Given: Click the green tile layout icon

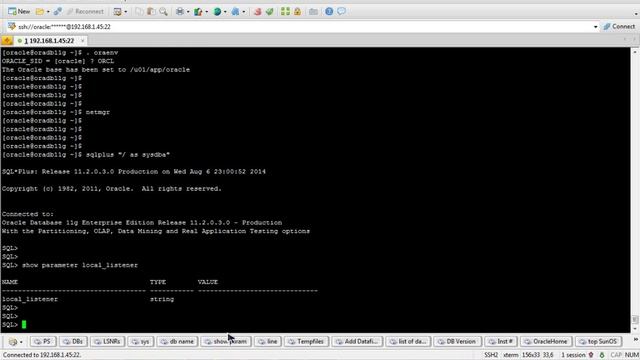Looking at the screenshot, I should click(x=285, y=12).
